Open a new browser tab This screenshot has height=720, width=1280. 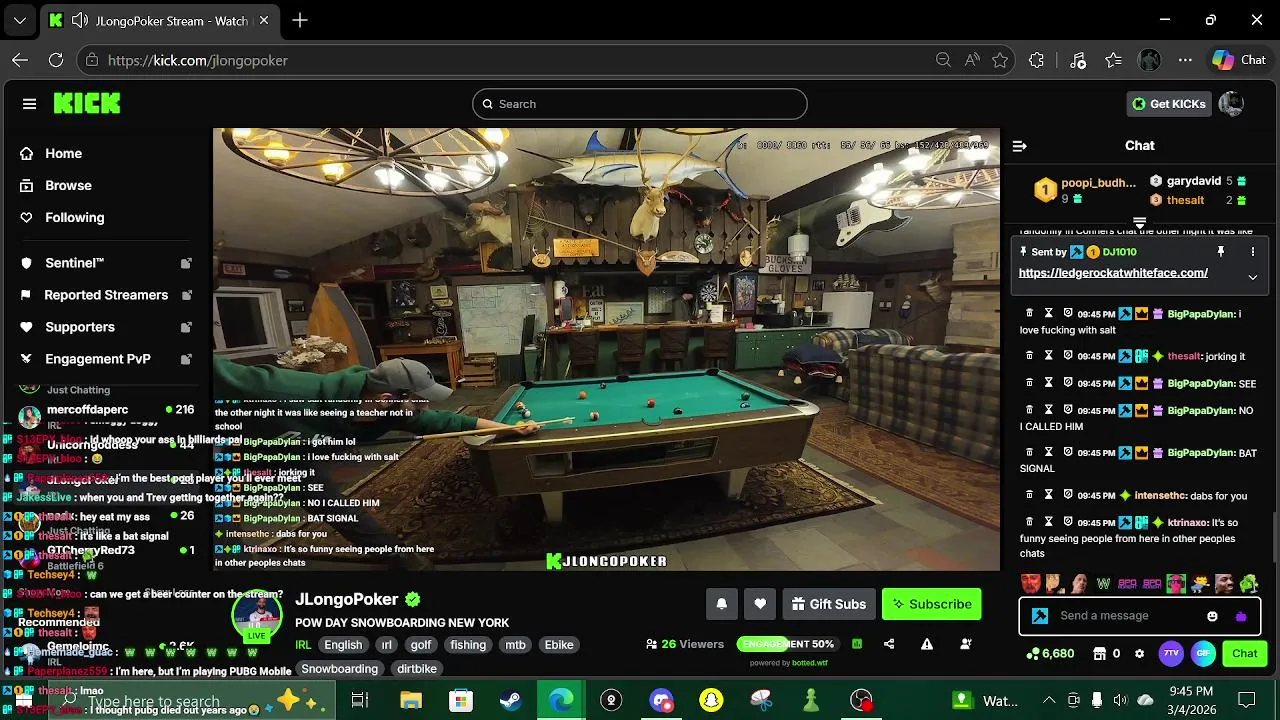[x=300, y=20]
